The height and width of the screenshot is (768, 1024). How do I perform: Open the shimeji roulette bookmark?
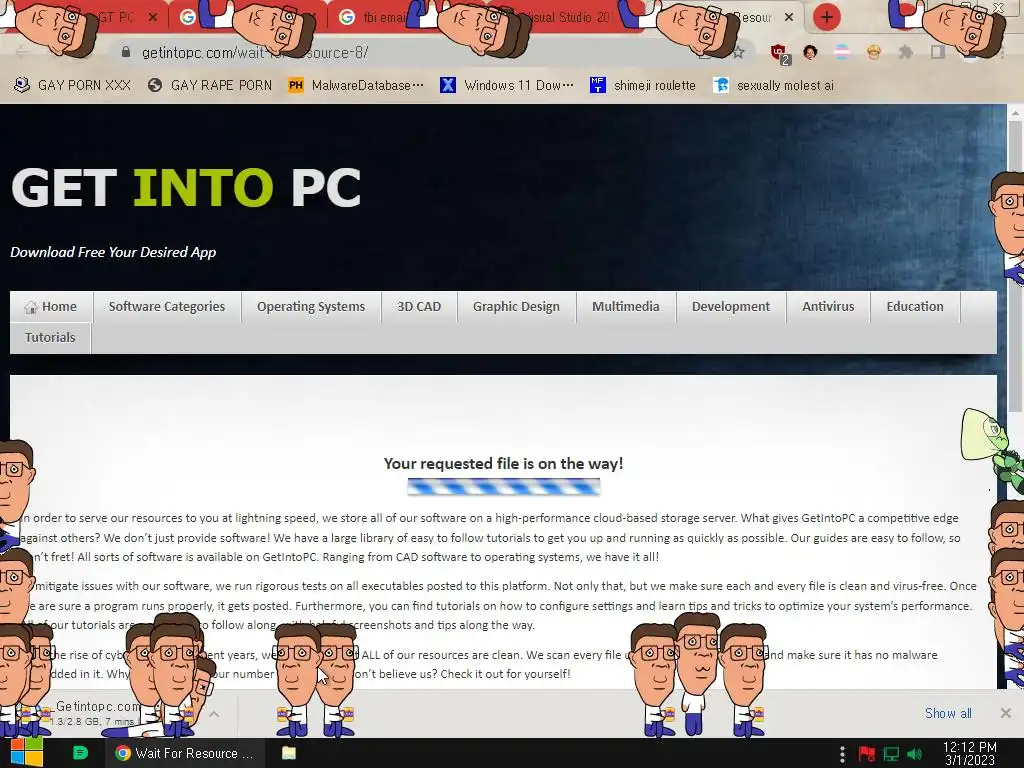point(643,85)
